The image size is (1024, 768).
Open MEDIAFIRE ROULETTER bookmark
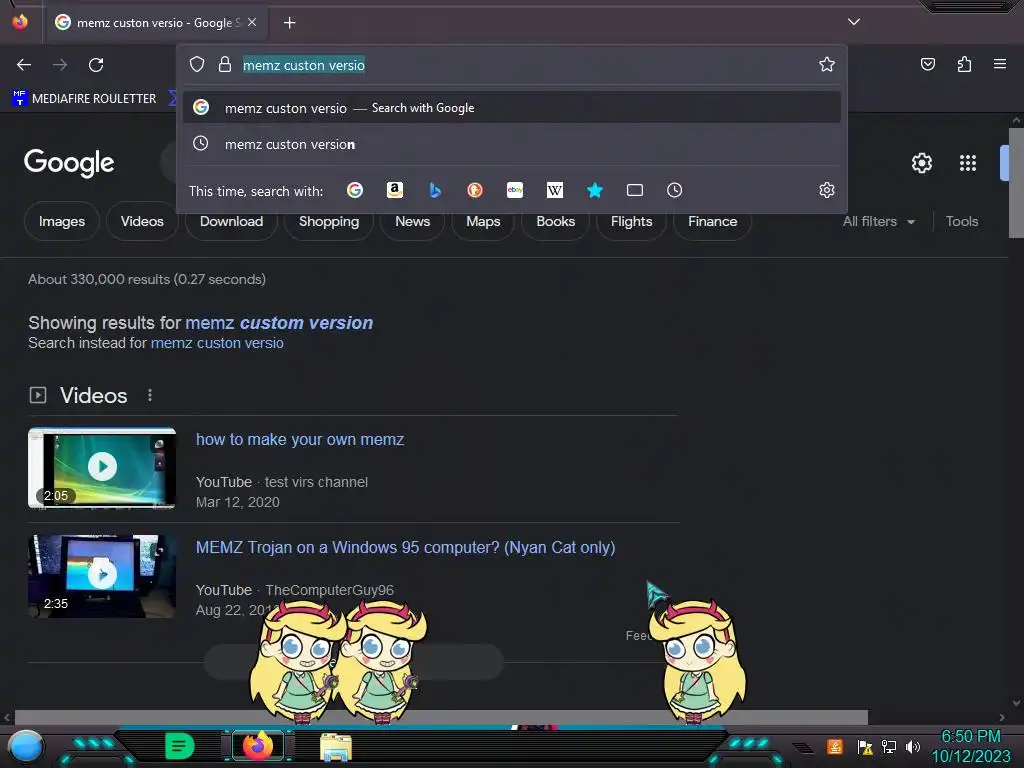(84, 99)
